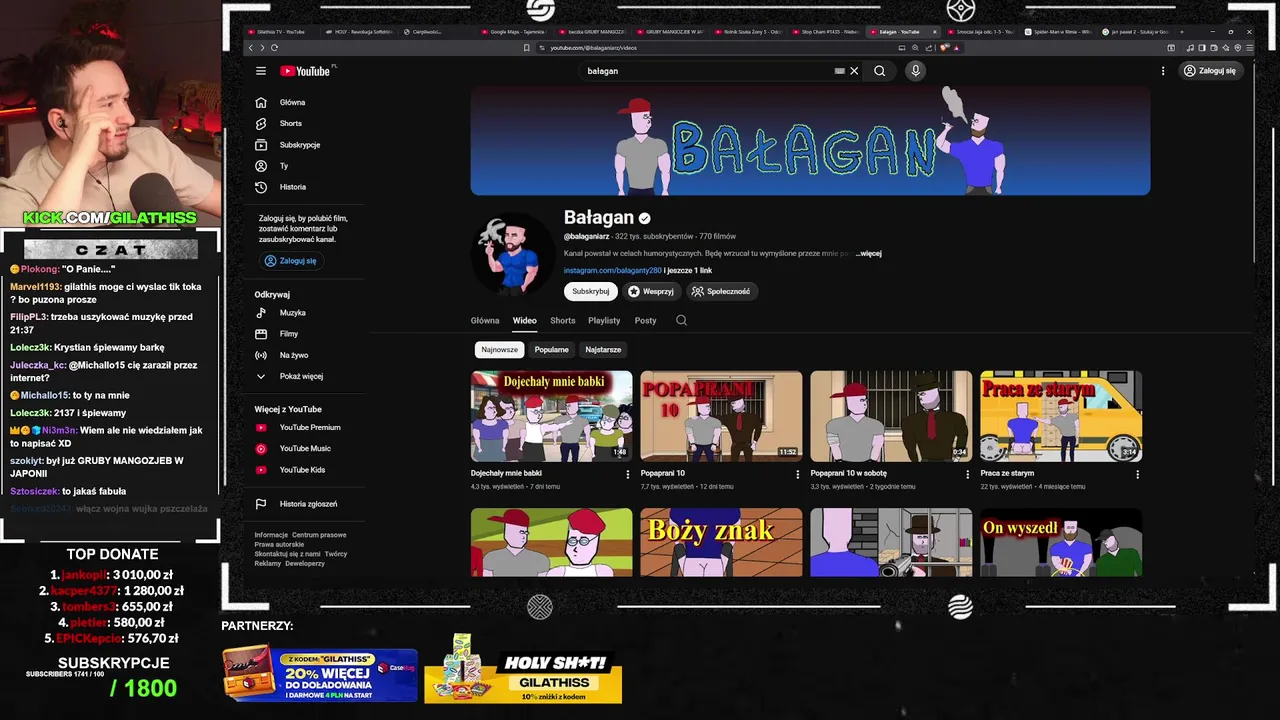Submit search with the magnifier button
The height and width of the screenshot is (720, 1280).
point(880,71)
